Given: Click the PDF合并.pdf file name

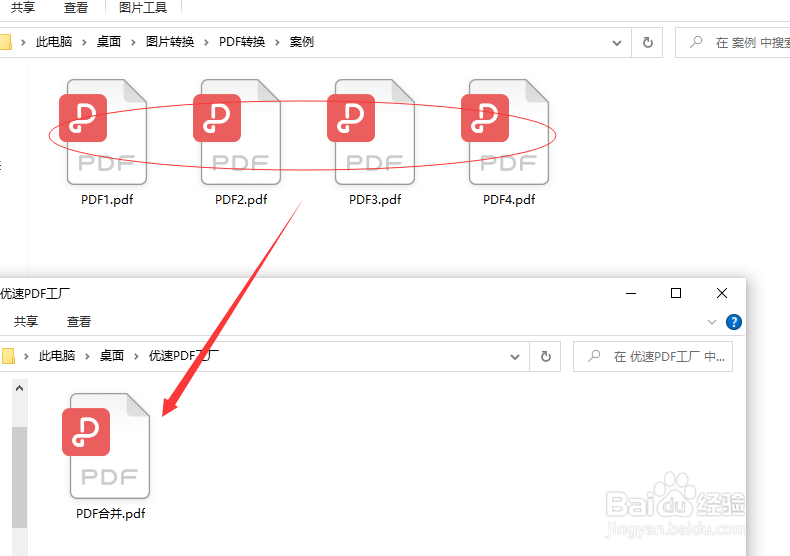Looking at the screenshot, I should (x=110, y=514).
